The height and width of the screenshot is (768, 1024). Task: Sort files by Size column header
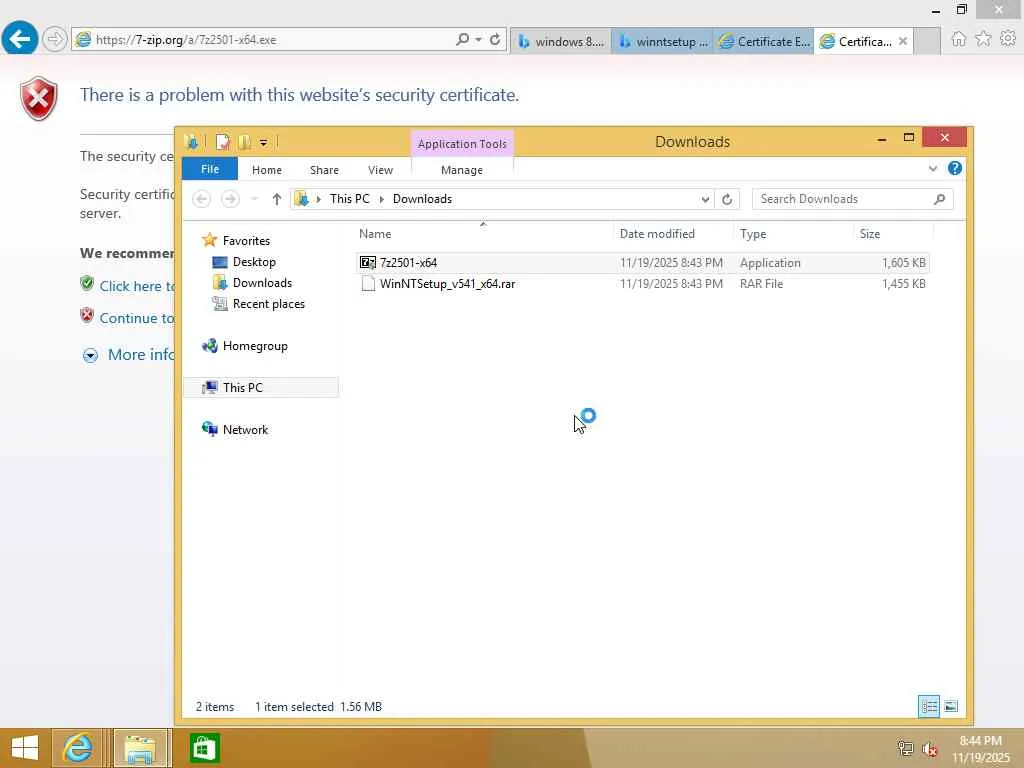tap(870, 234)
